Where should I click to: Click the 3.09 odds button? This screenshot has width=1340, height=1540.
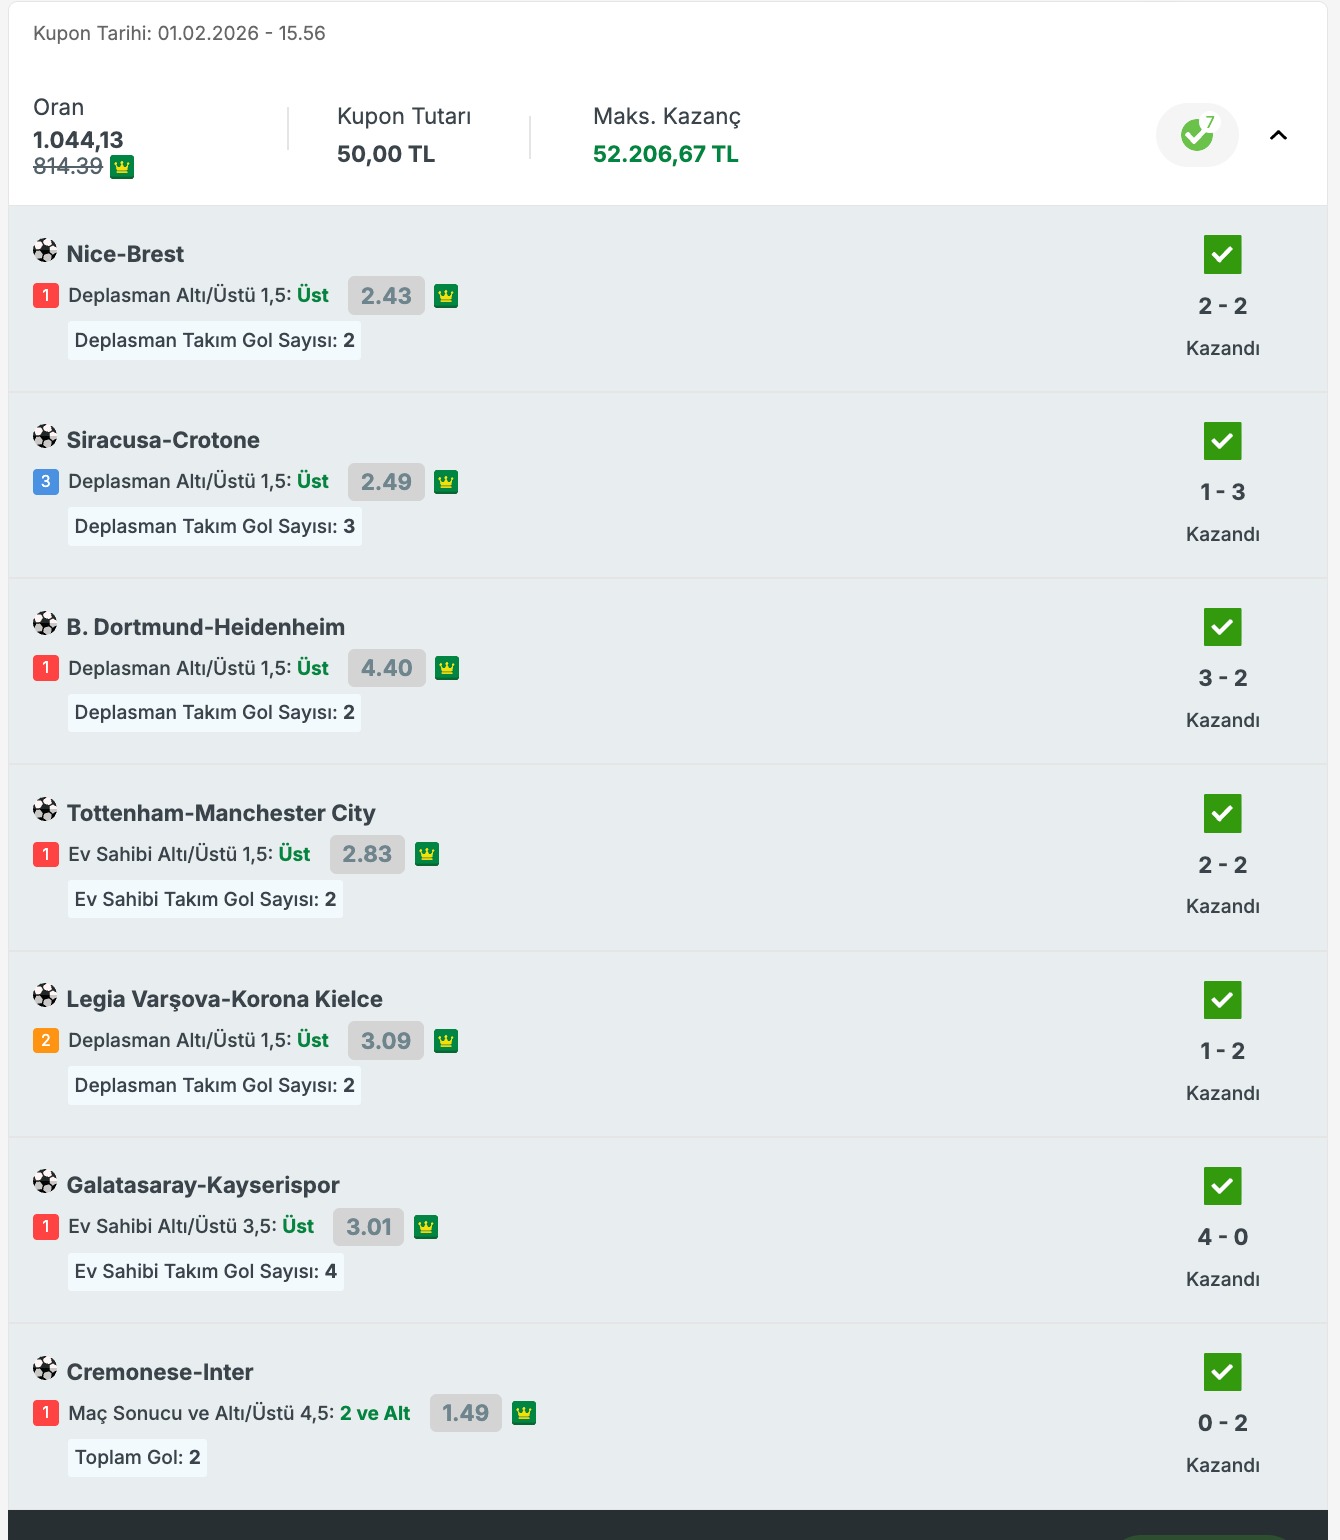pyautogui.click(x=386, y=1041)
